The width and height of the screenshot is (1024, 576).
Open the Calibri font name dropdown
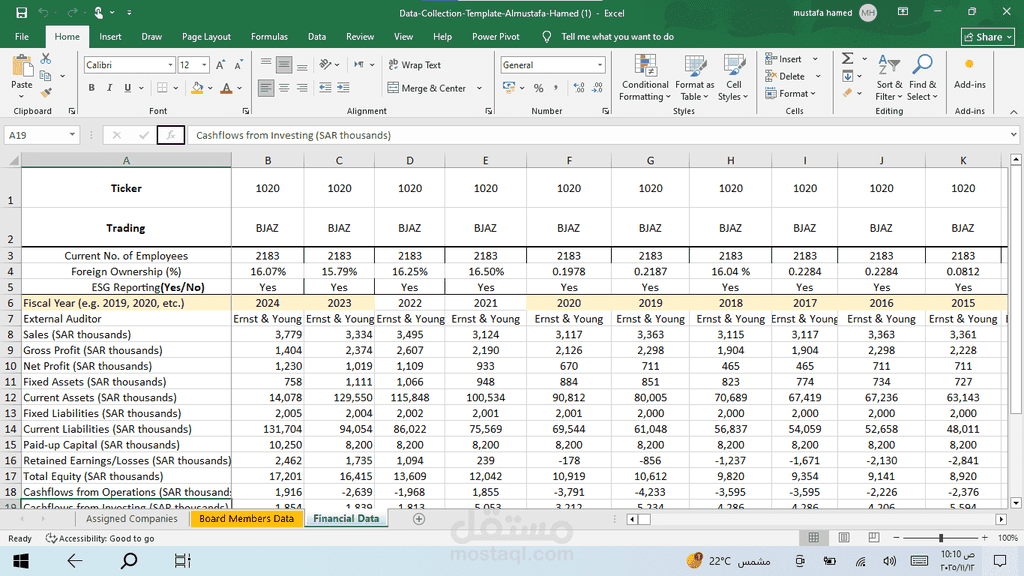coord(170,65)
